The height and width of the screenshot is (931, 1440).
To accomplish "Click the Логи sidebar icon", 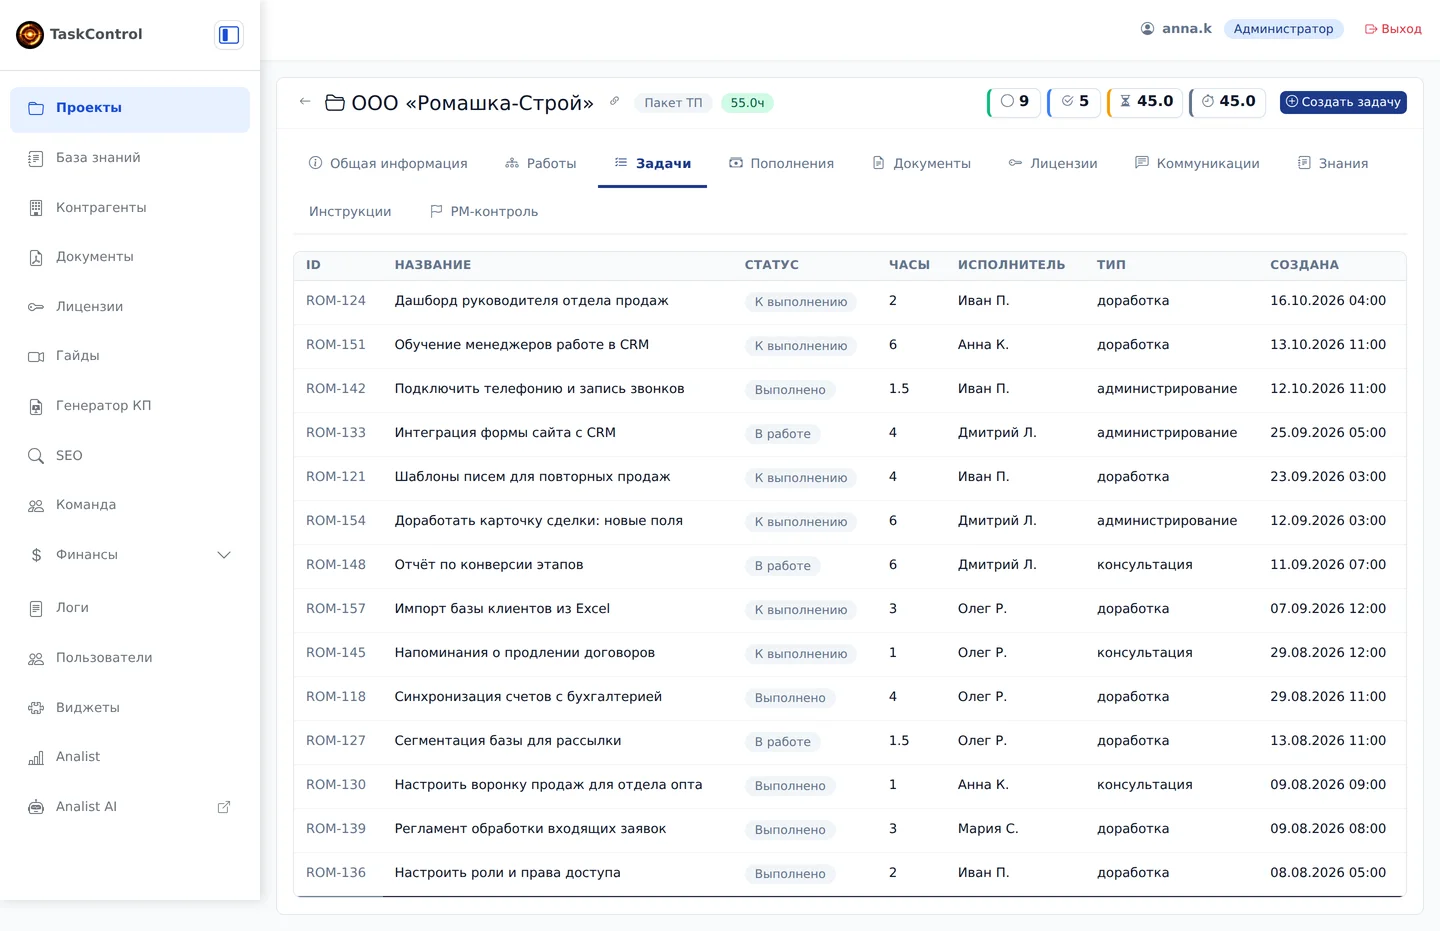I will [36, 608].
